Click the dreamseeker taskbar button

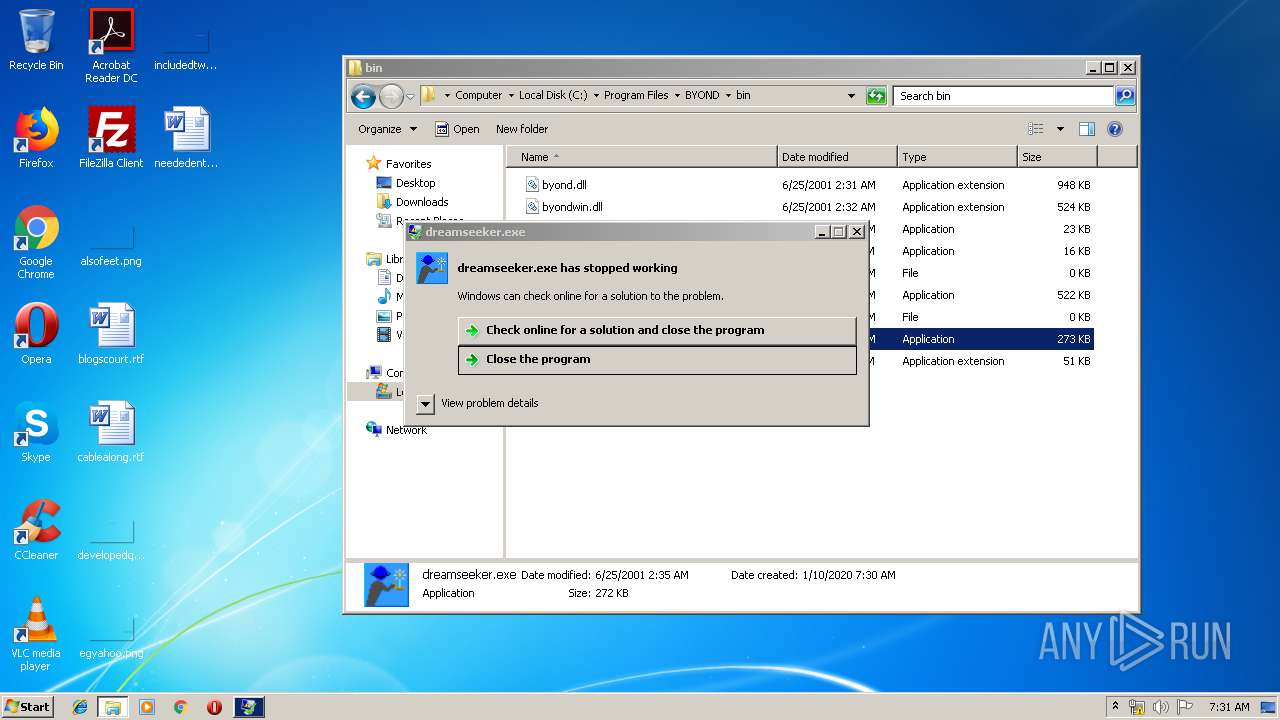click(249, 707)
